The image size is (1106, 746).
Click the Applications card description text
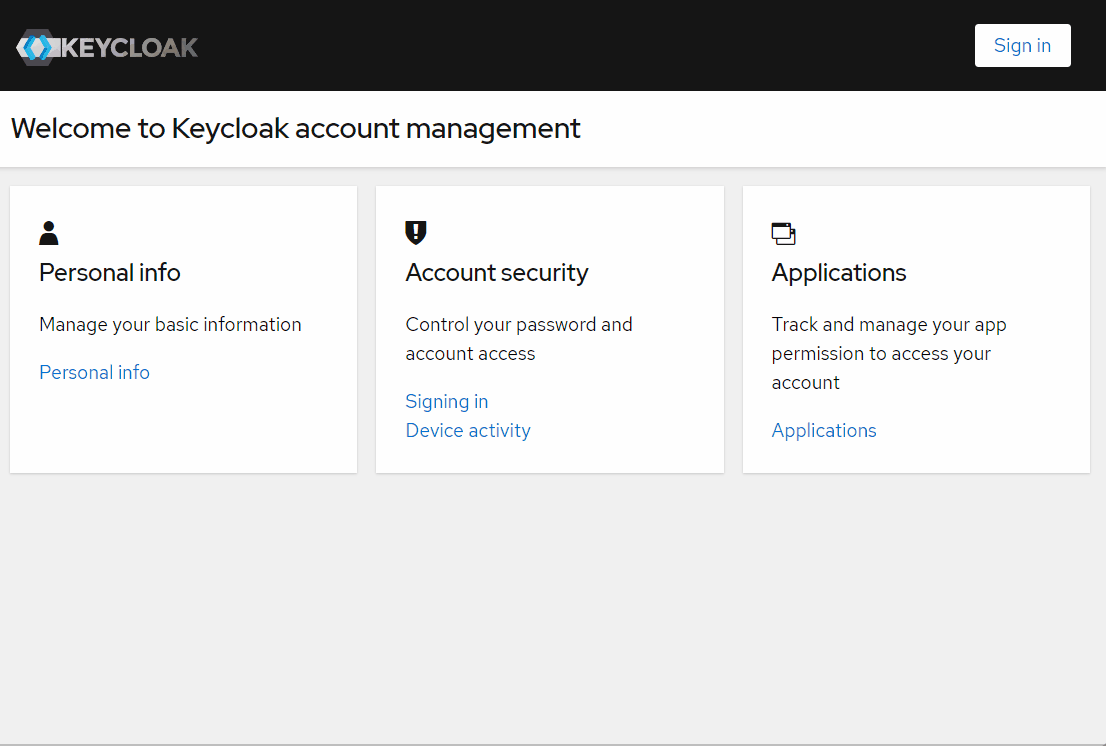[888, 353]
